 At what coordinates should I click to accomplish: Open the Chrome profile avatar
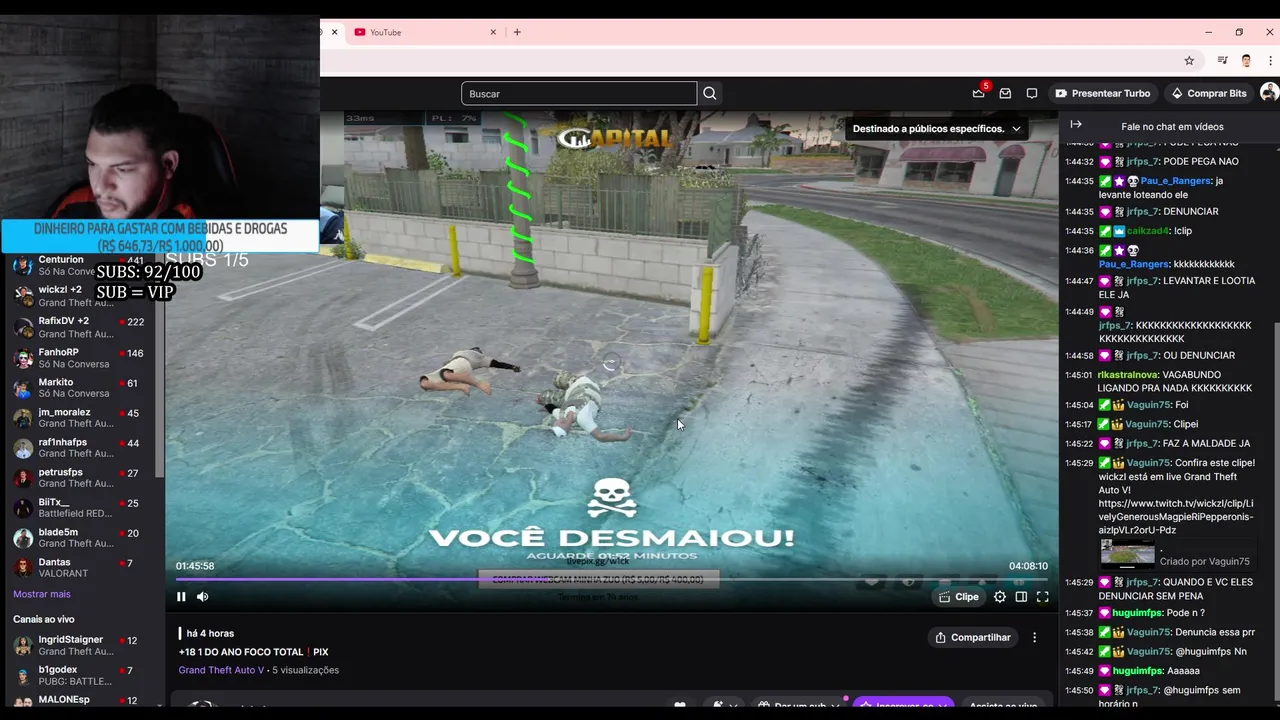click(1246, 61)
